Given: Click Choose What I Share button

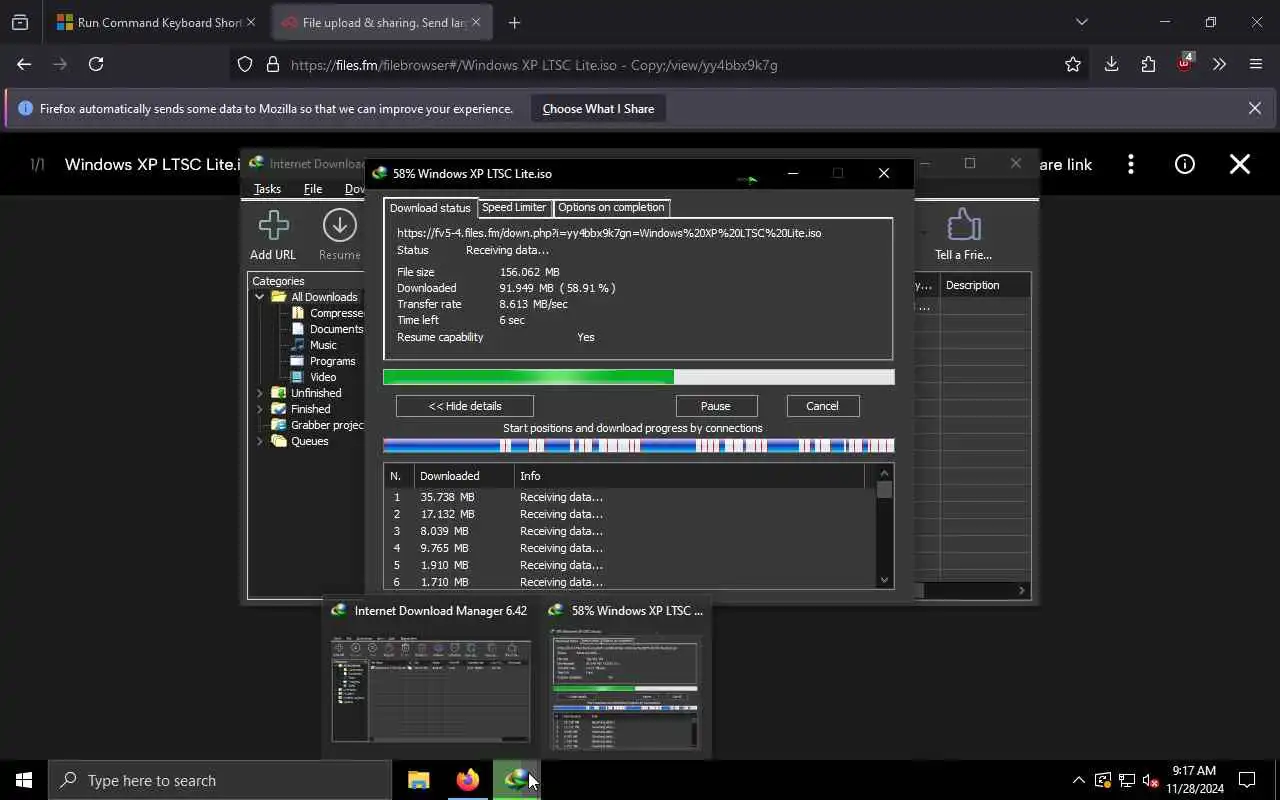Looking at the screenshot, I should (598, 109).
